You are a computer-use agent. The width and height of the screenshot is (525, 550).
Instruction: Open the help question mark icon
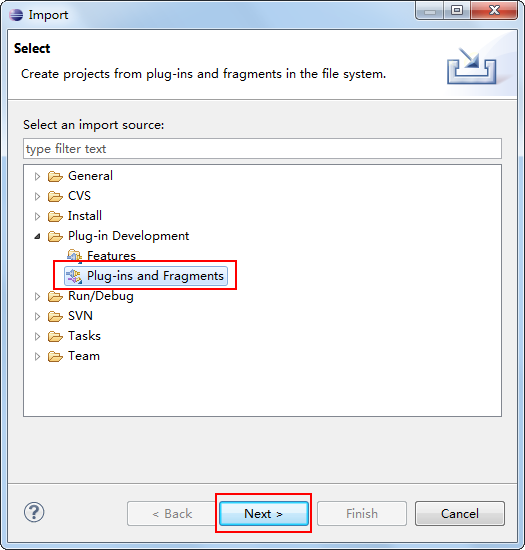(x=34, y=512)
